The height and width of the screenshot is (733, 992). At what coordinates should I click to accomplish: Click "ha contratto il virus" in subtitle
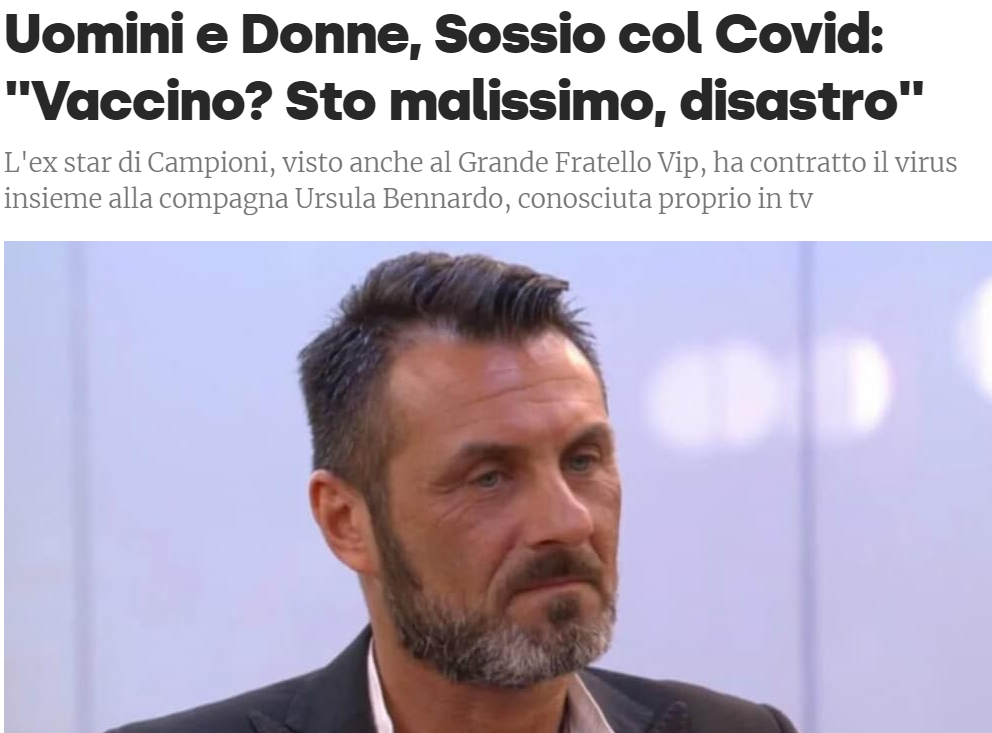pos(835,163)
